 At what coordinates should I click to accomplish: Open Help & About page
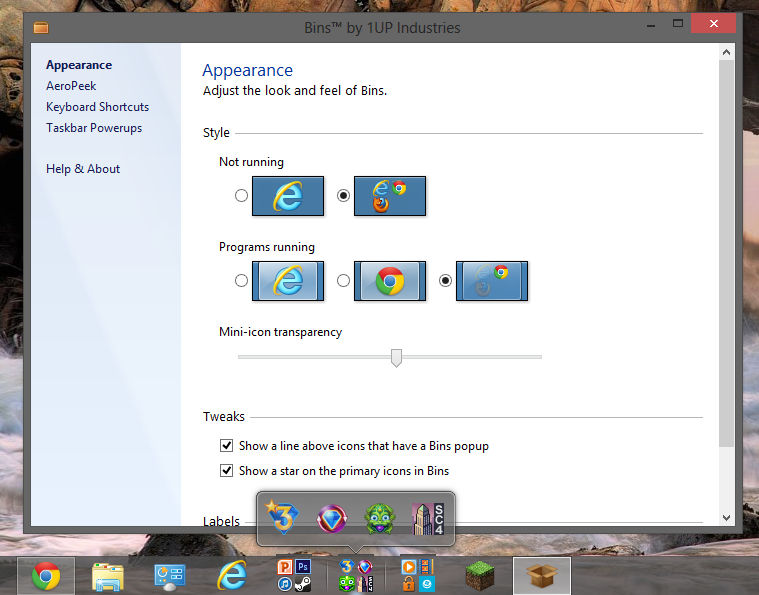point(83,169)
